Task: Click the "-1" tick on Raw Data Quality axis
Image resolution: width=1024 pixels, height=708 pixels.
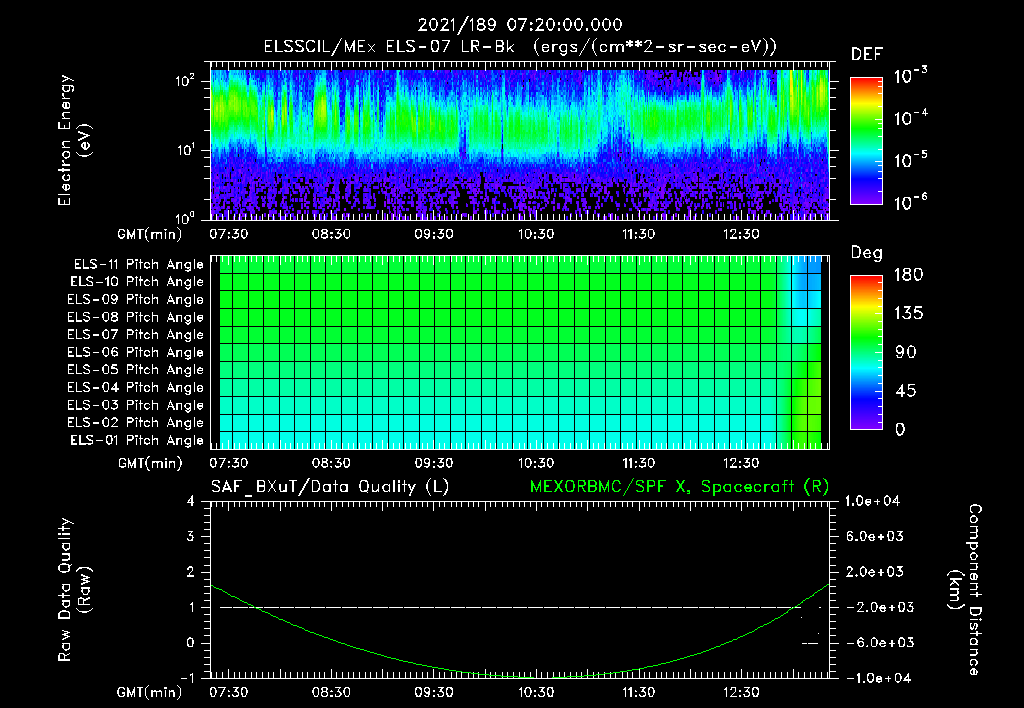Action: pos(187,678)
